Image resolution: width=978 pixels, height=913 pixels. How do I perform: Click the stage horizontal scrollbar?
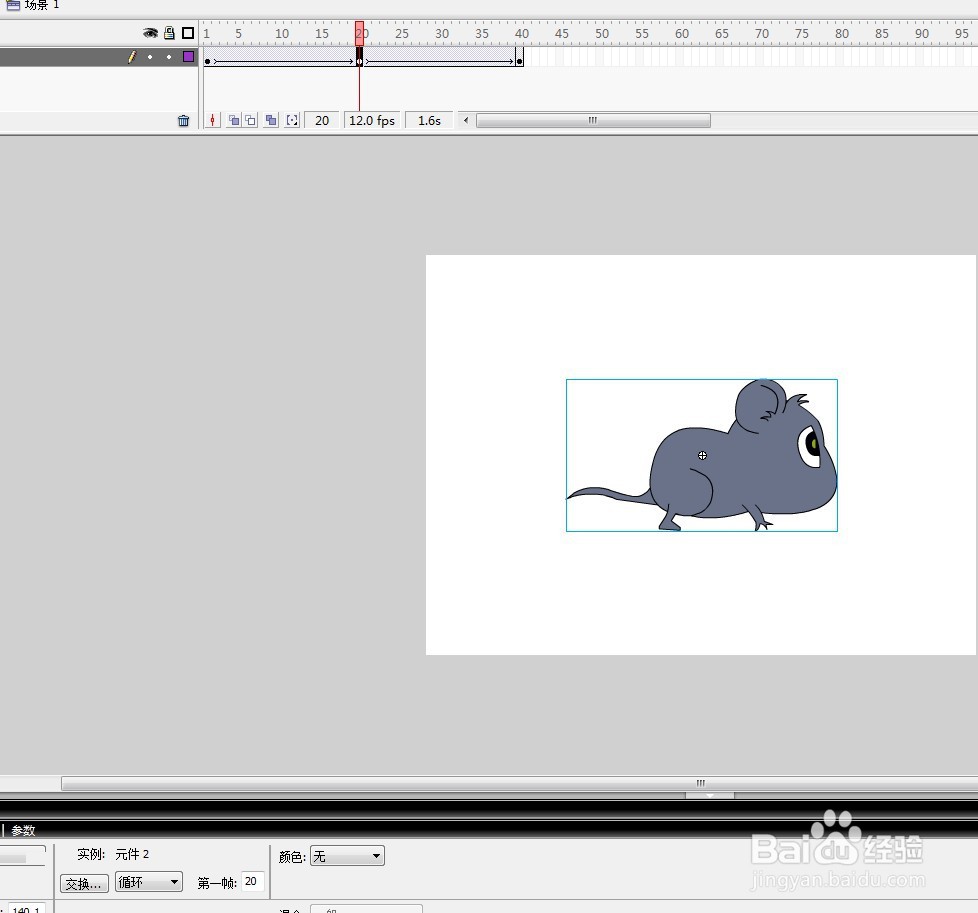[519, 783]
